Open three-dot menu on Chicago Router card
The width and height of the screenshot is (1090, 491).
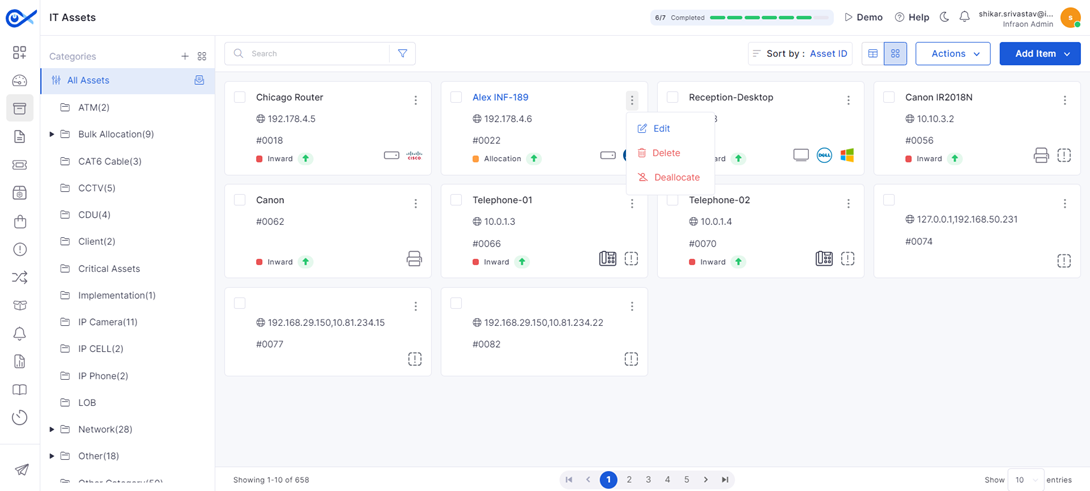coord(416,100)
